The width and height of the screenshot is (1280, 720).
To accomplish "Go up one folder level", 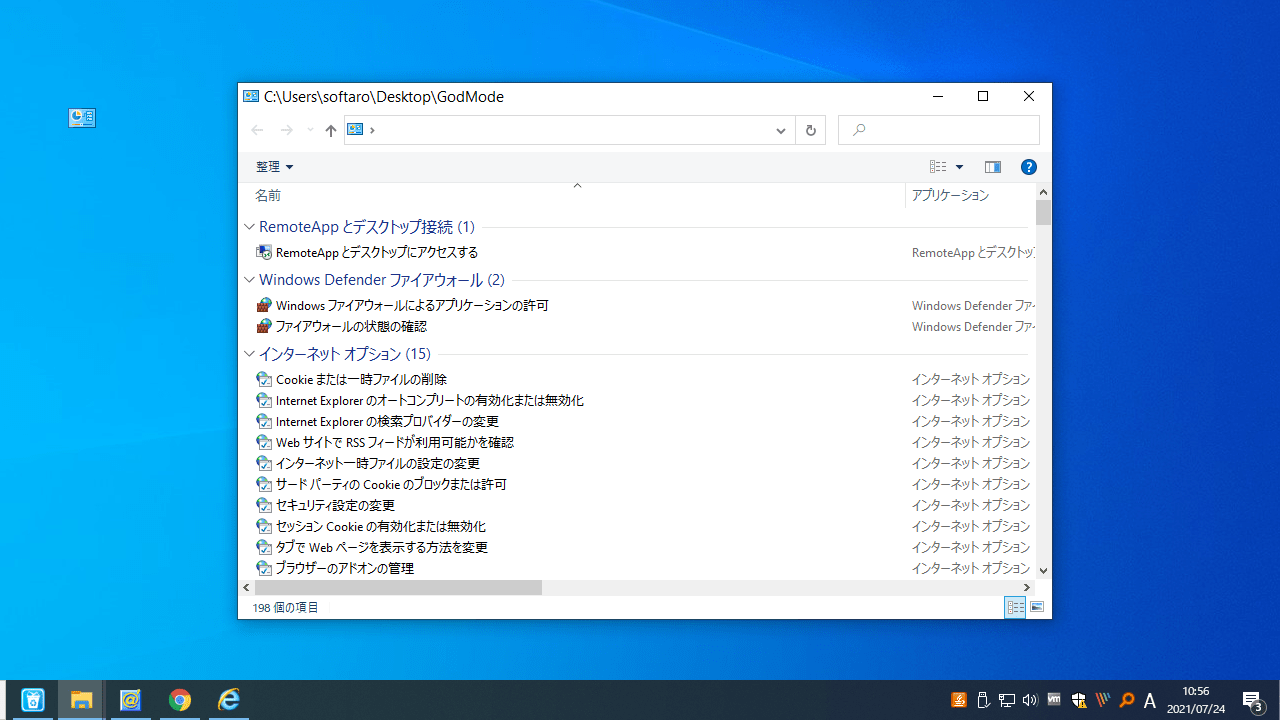I will click(330, 130).
